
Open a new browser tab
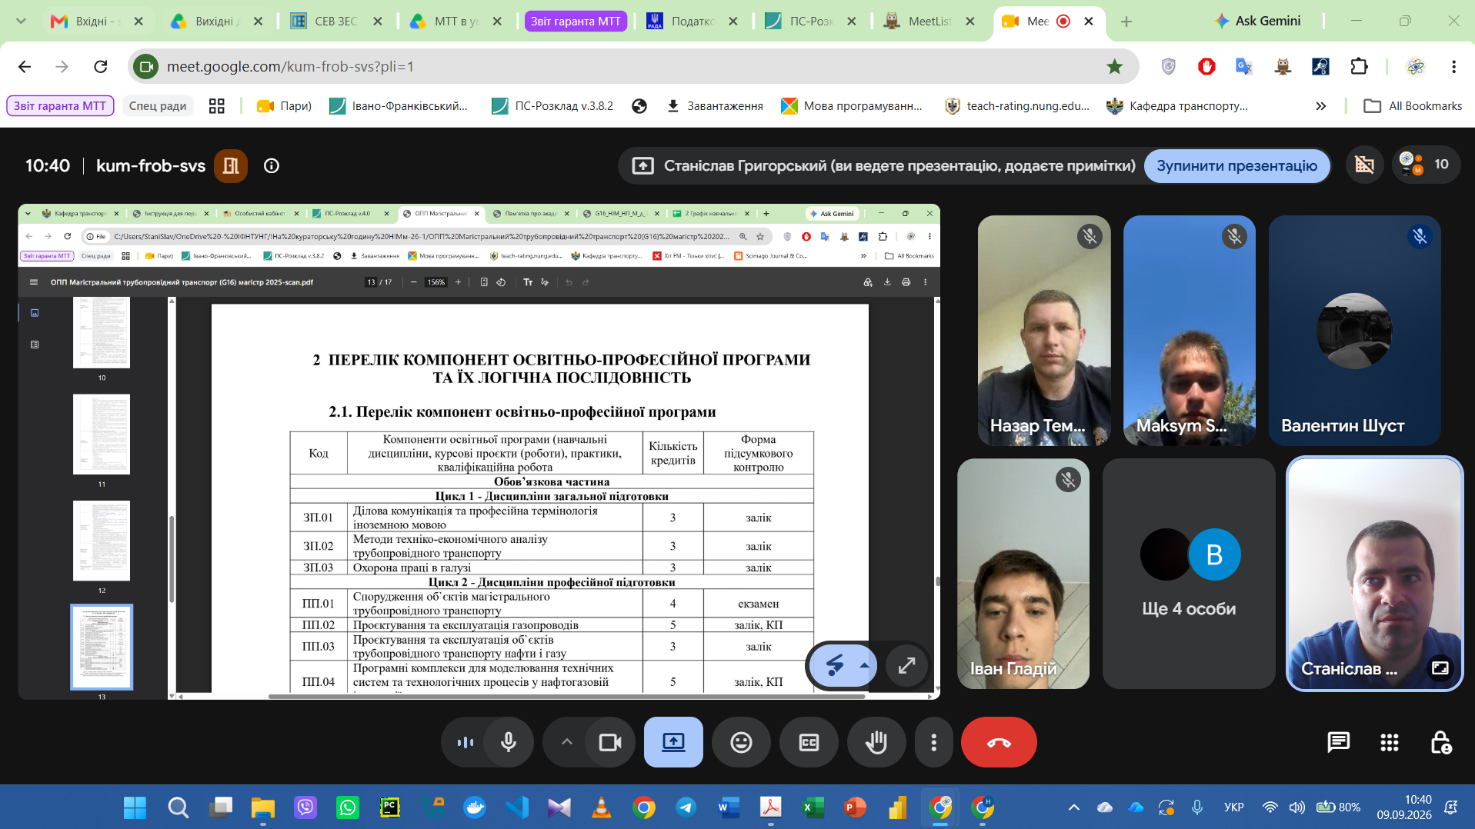pos(1126,21)
